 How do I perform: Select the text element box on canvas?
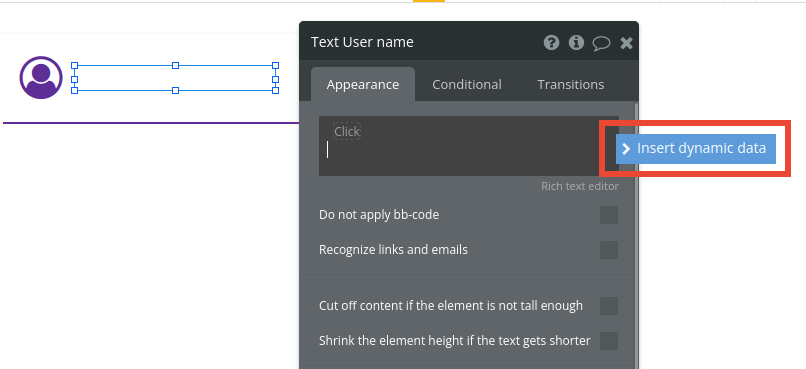(175, 78)
